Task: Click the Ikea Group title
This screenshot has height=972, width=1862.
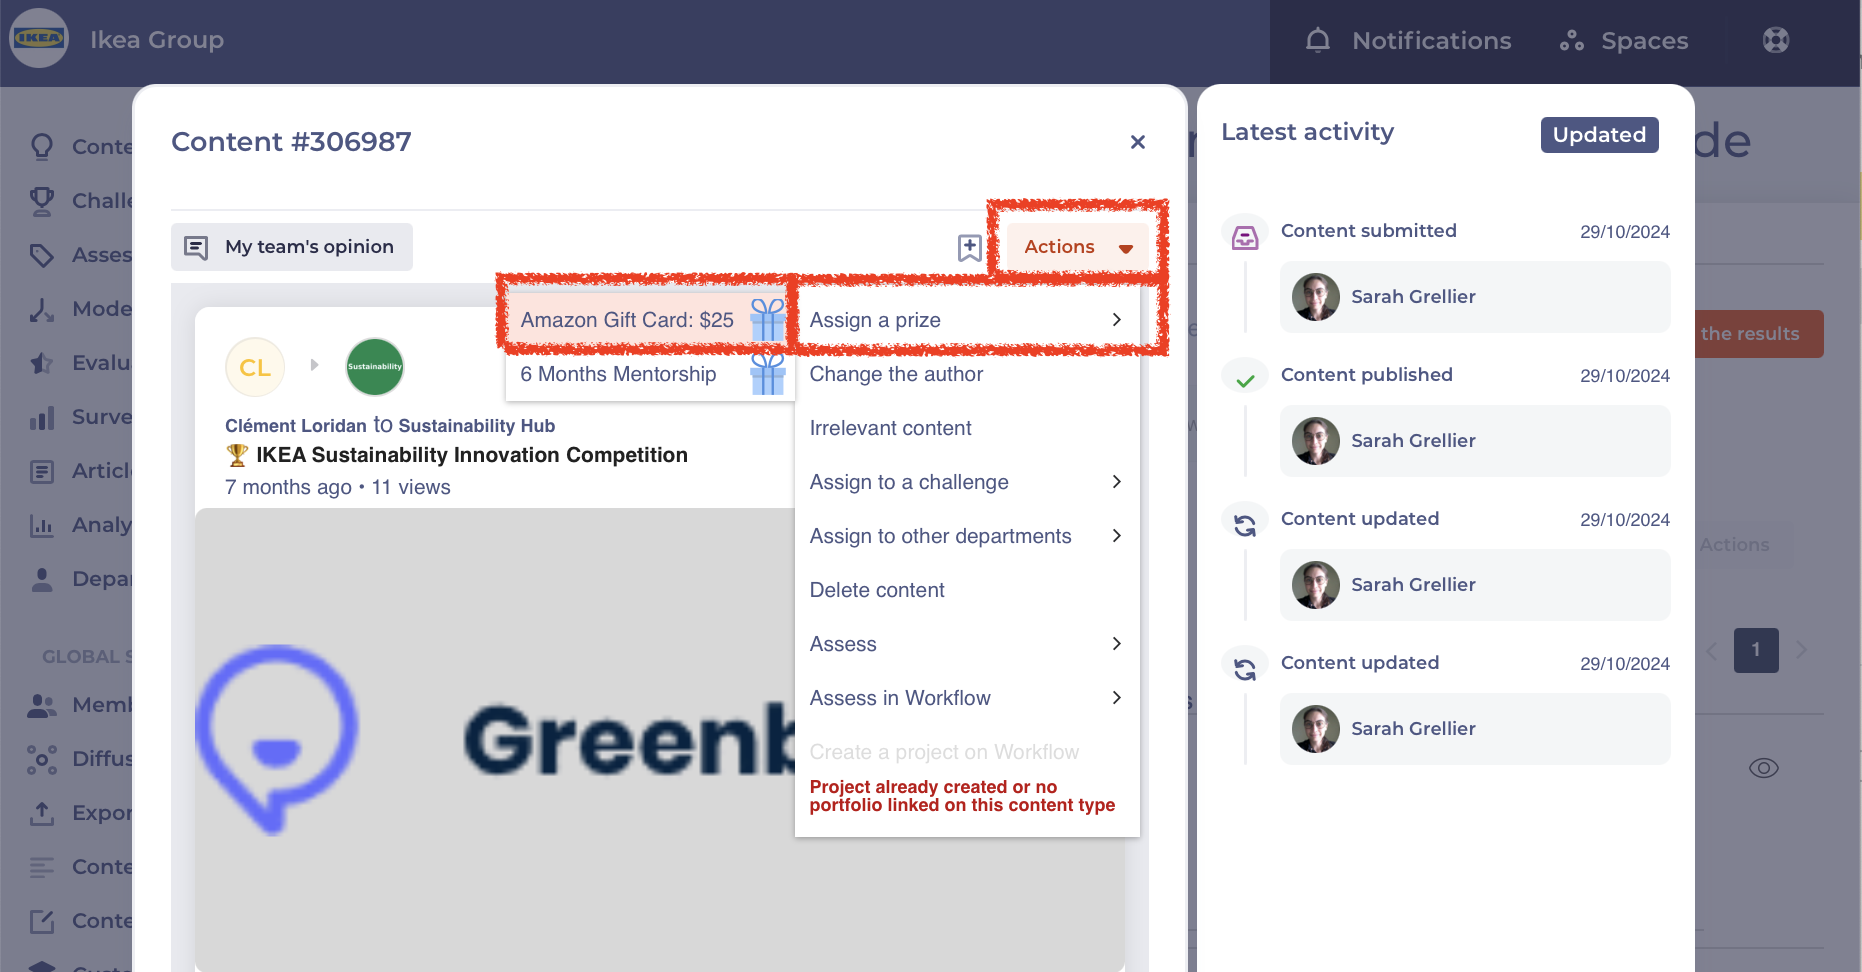Action: pyautogui.click(x=157, y=40)
